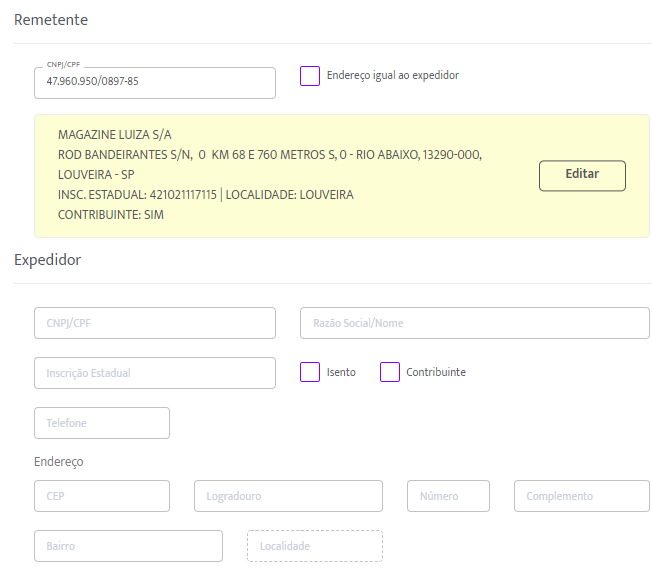
Task: Click the Razão Social/Nome field
Action: (474, 323)
